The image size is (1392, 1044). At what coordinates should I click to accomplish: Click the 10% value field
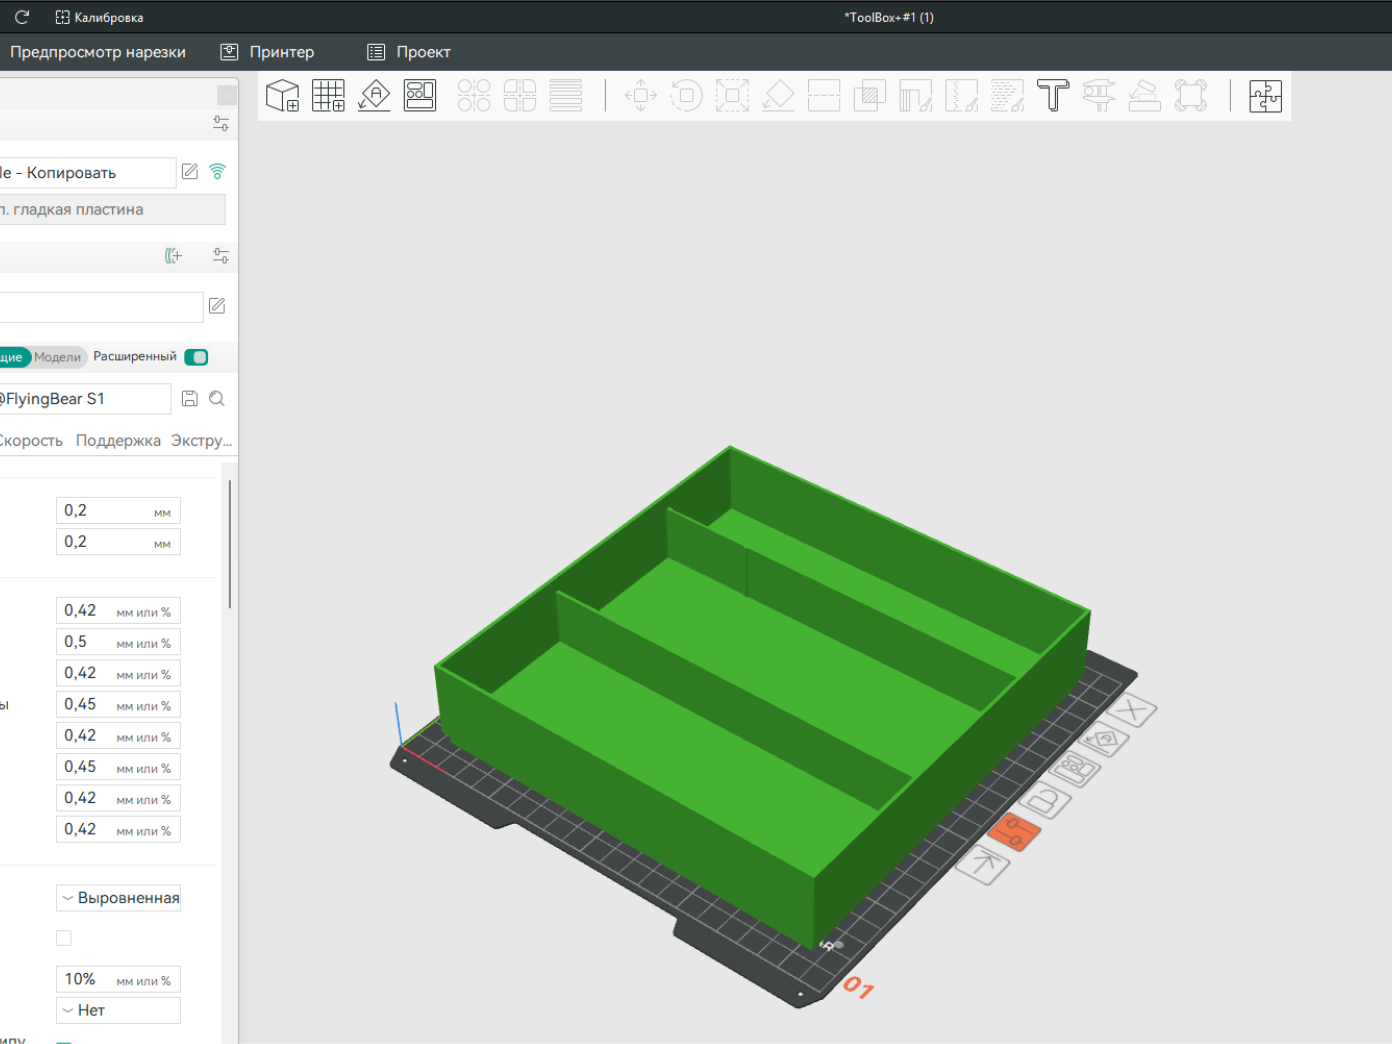118,980
